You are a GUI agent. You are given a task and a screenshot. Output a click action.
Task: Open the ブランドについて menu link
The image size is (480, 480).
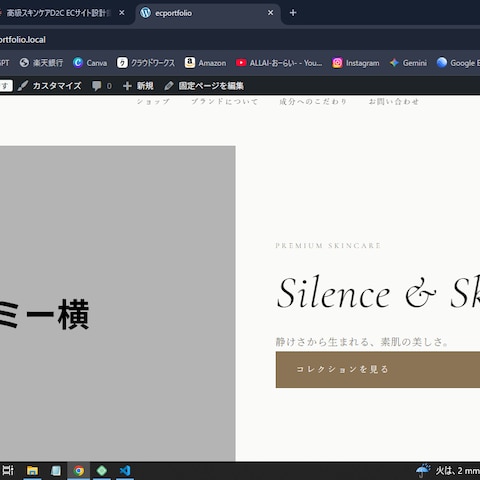[225, 101]
